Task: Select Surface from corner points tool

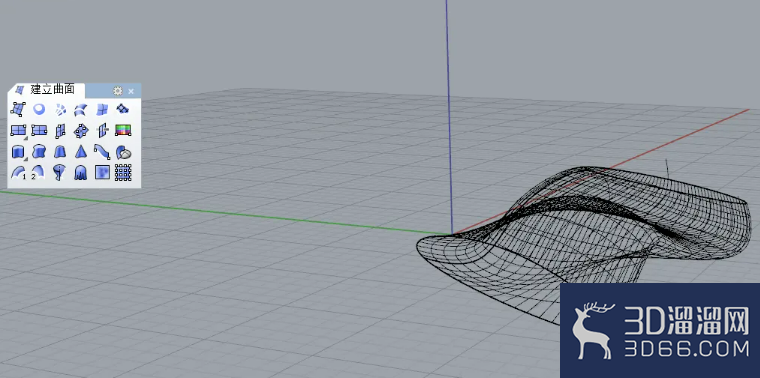Action: (18, 110)
